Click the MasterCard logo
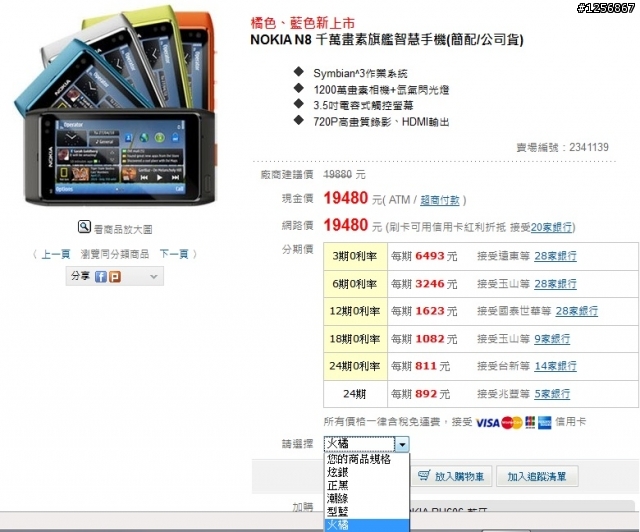 point(512,423)
